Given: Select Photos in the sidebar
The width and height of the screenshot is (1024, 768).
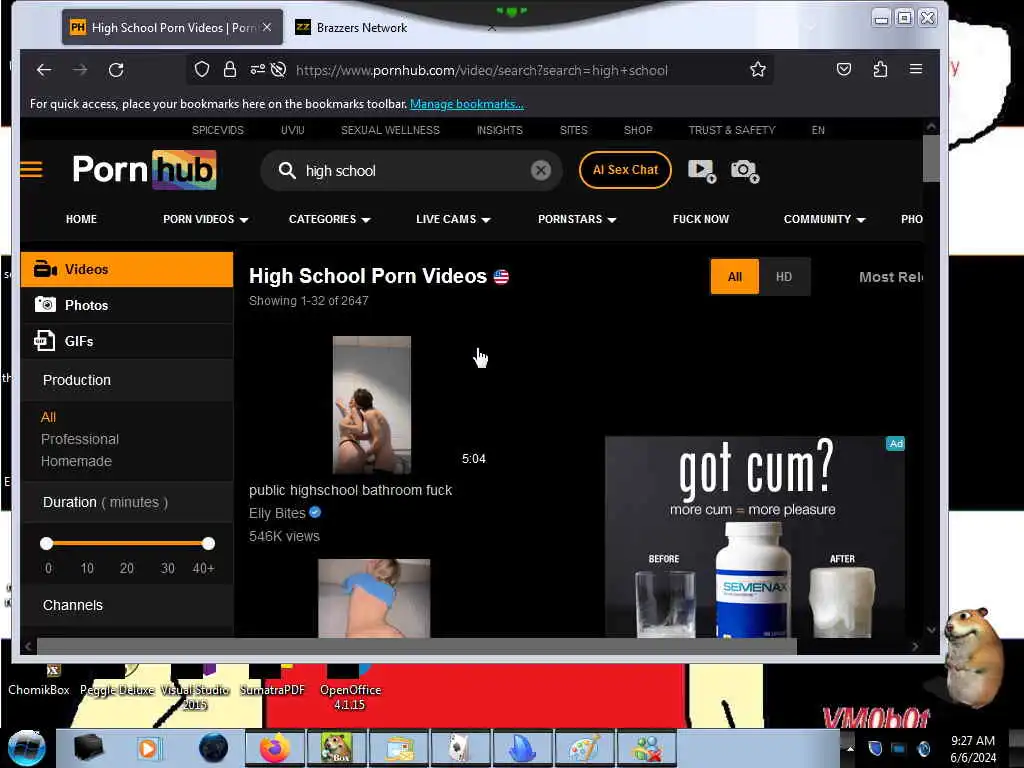Looking at the screenshot, I should click(x=127, y=305).
